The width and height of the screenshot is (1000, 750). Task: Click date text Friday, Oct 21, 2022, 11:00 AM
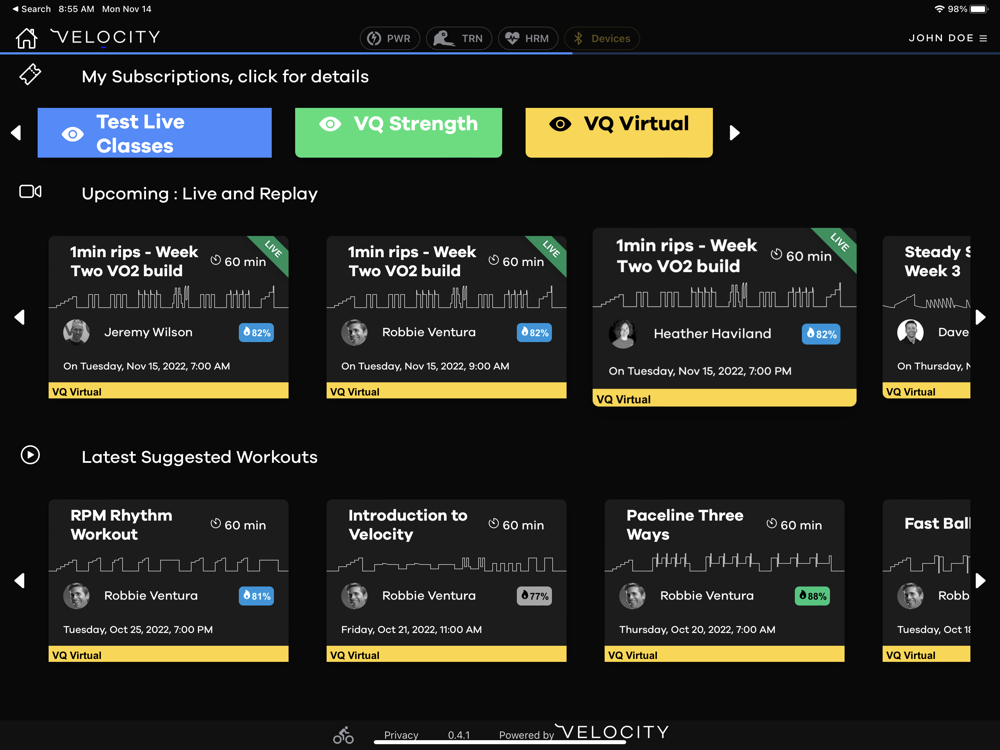(411, 629)
